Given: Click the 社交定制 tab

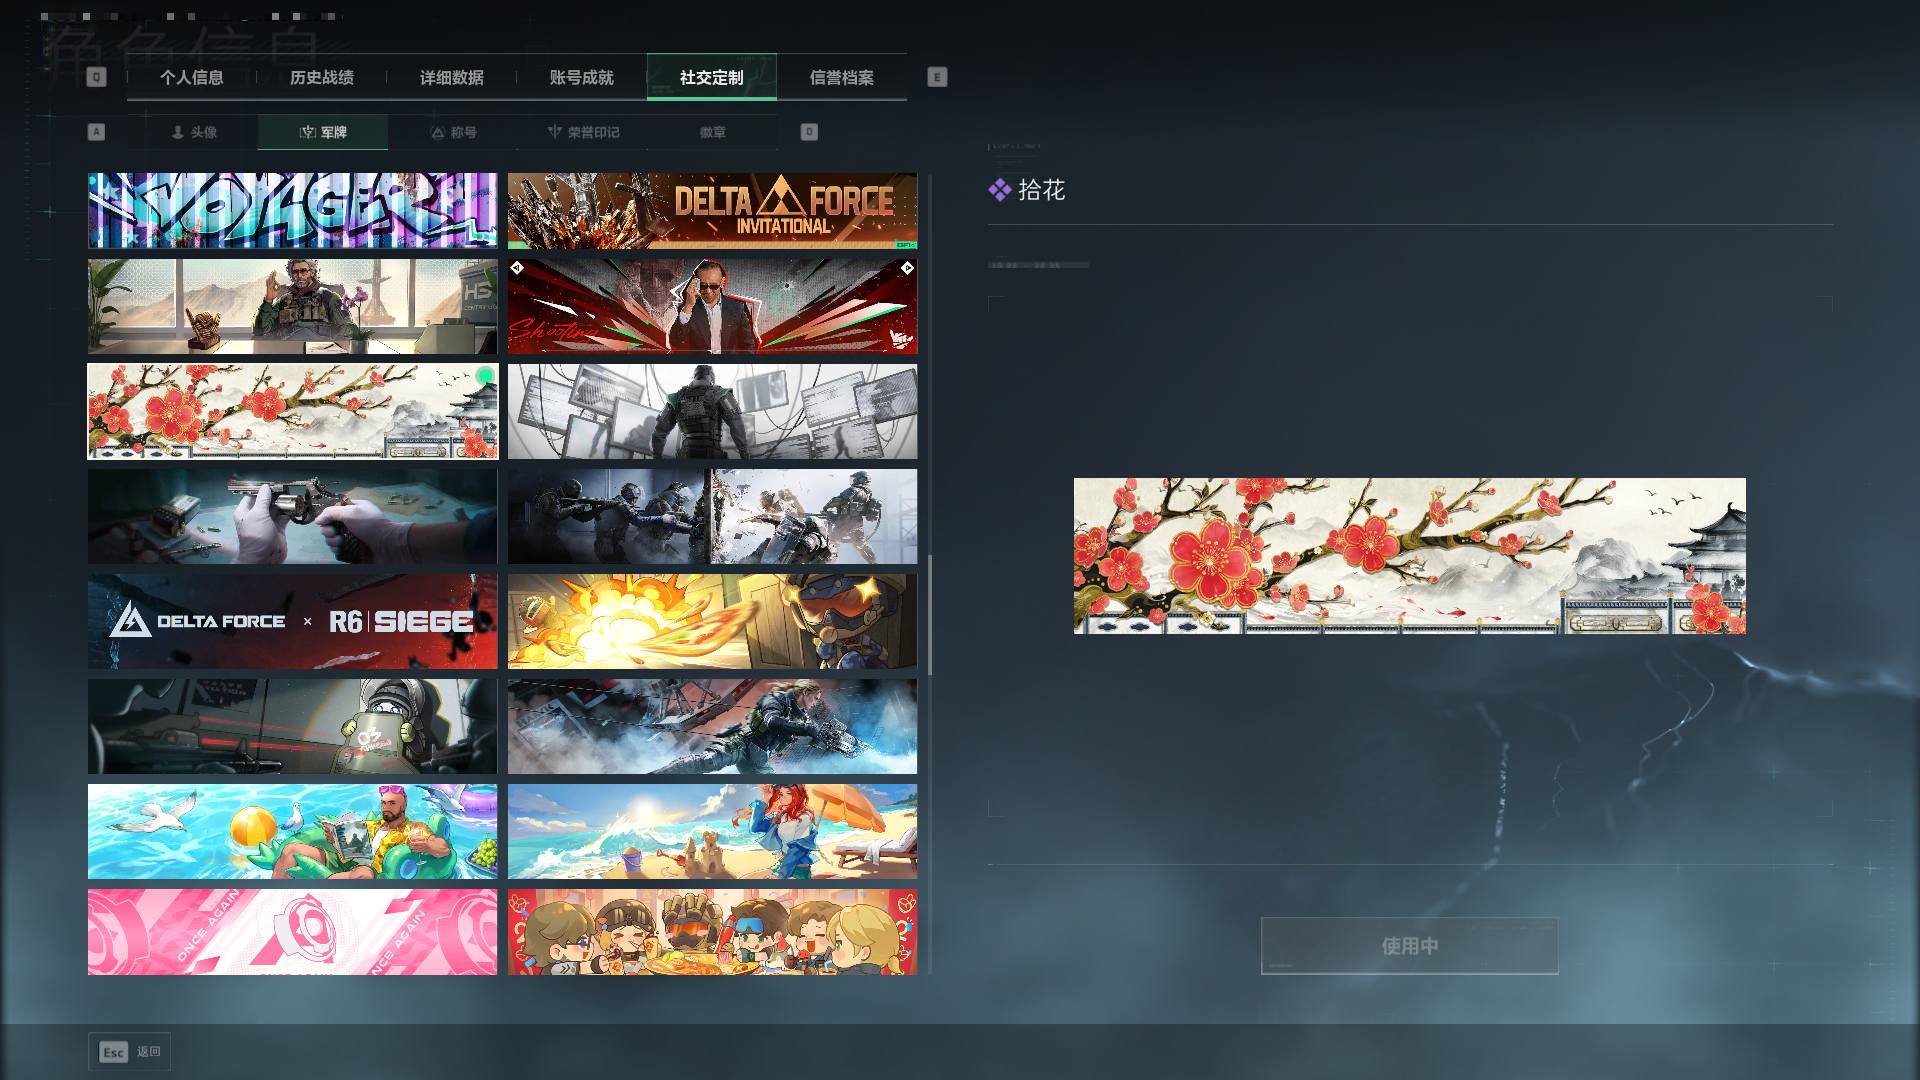Looking at the screenshot, I should [x=712, y=77].
